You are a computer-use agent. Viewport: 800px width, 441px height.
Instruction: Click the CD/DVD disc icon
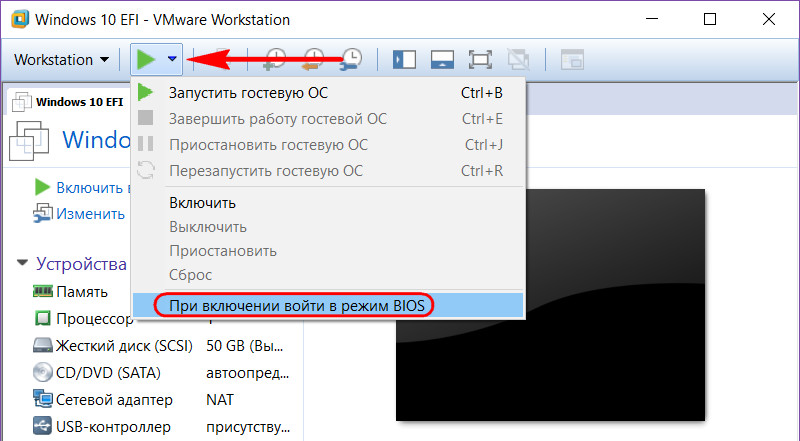[x=43, y=373]
